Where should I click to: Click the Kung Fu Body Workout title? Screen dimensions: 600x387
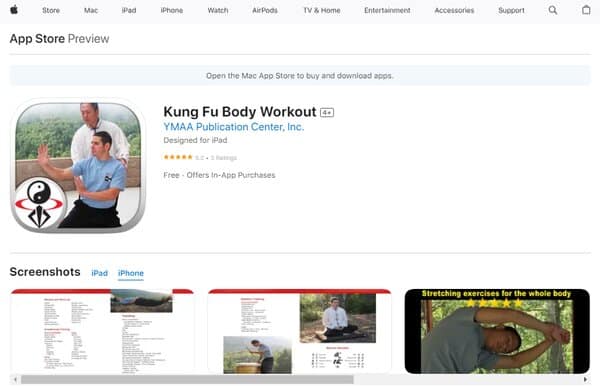(x=240, y=112)
